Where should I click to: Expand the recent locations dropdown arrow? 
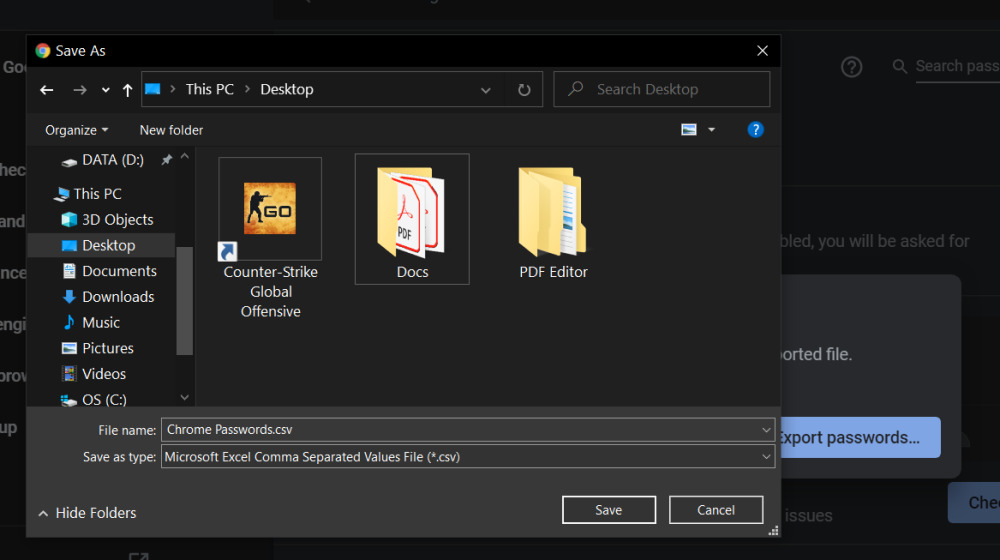(x=105, y=90)
